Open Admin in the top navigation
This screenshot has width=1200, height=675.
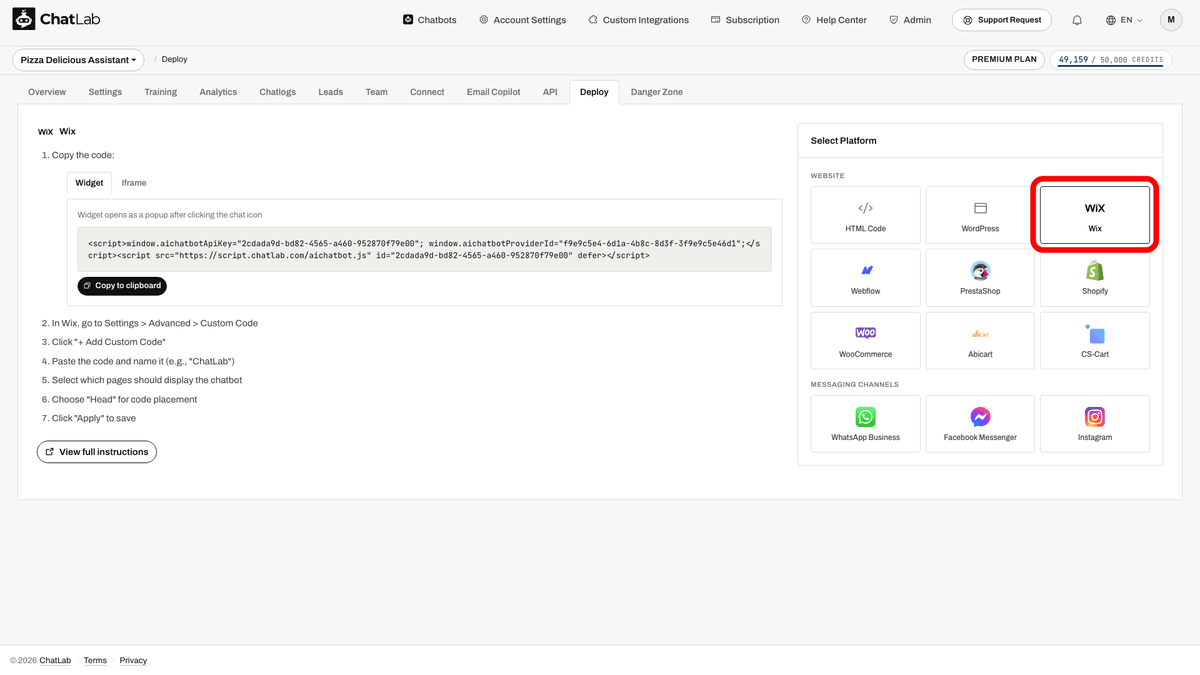click(910, 20)
